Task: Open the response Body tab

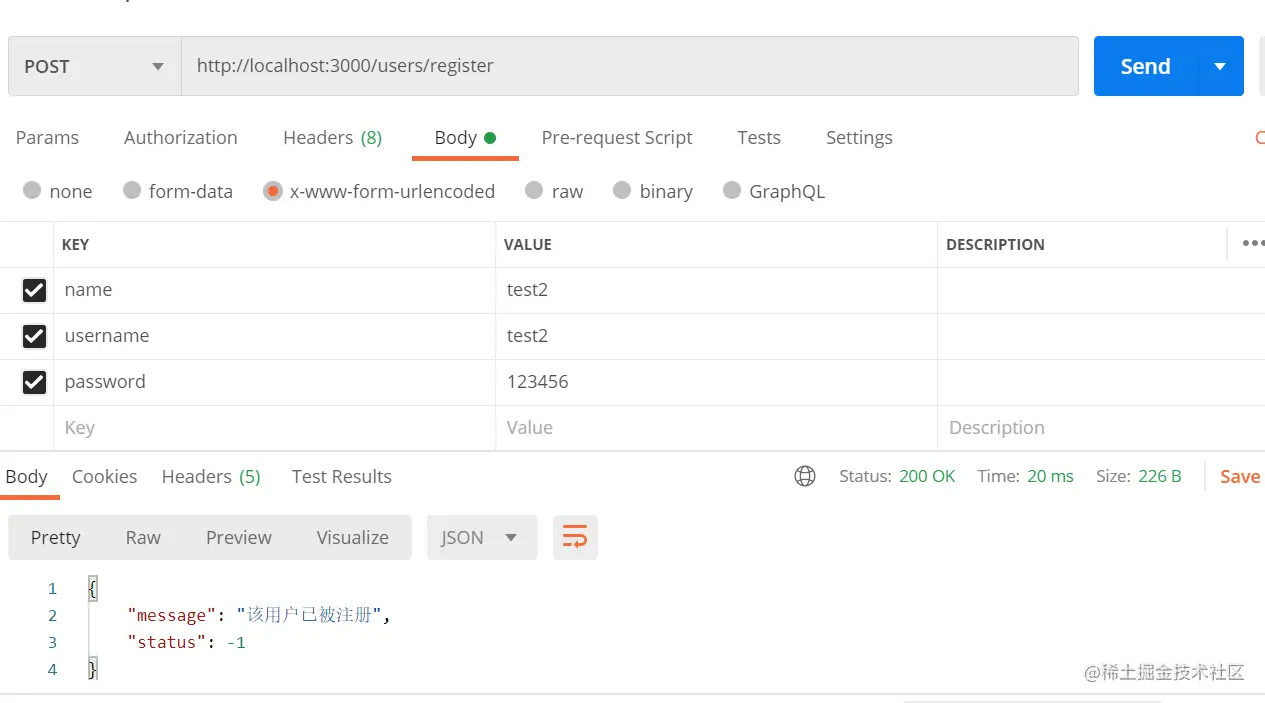Action: 27,476
